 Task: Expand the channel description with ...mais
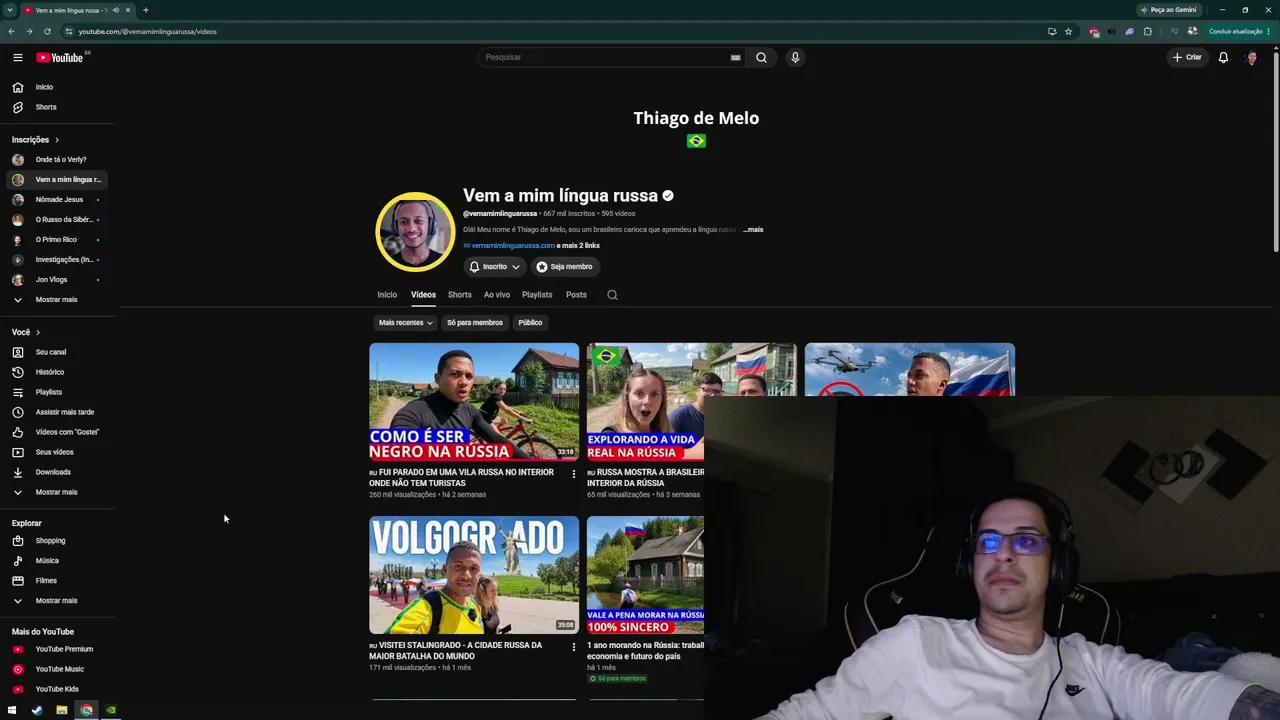tap(753, 230)
